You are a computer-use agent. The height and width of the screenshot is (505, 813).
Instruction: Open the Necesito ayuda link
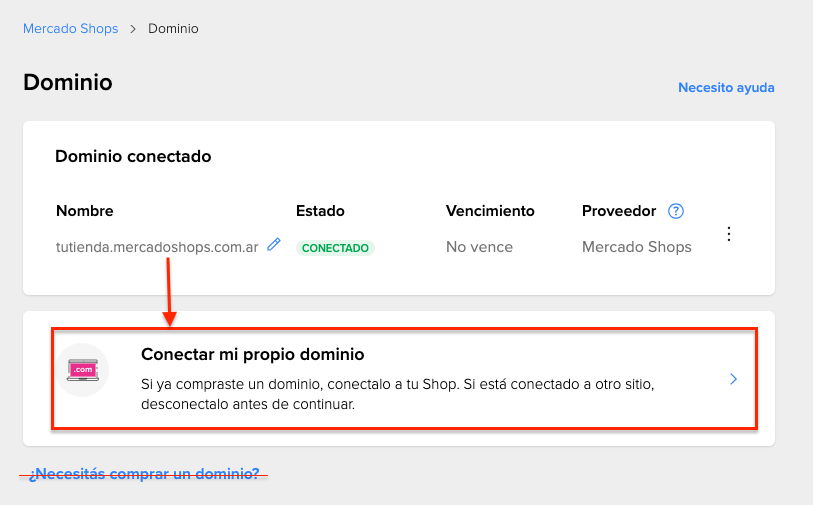tap(726, 88)
